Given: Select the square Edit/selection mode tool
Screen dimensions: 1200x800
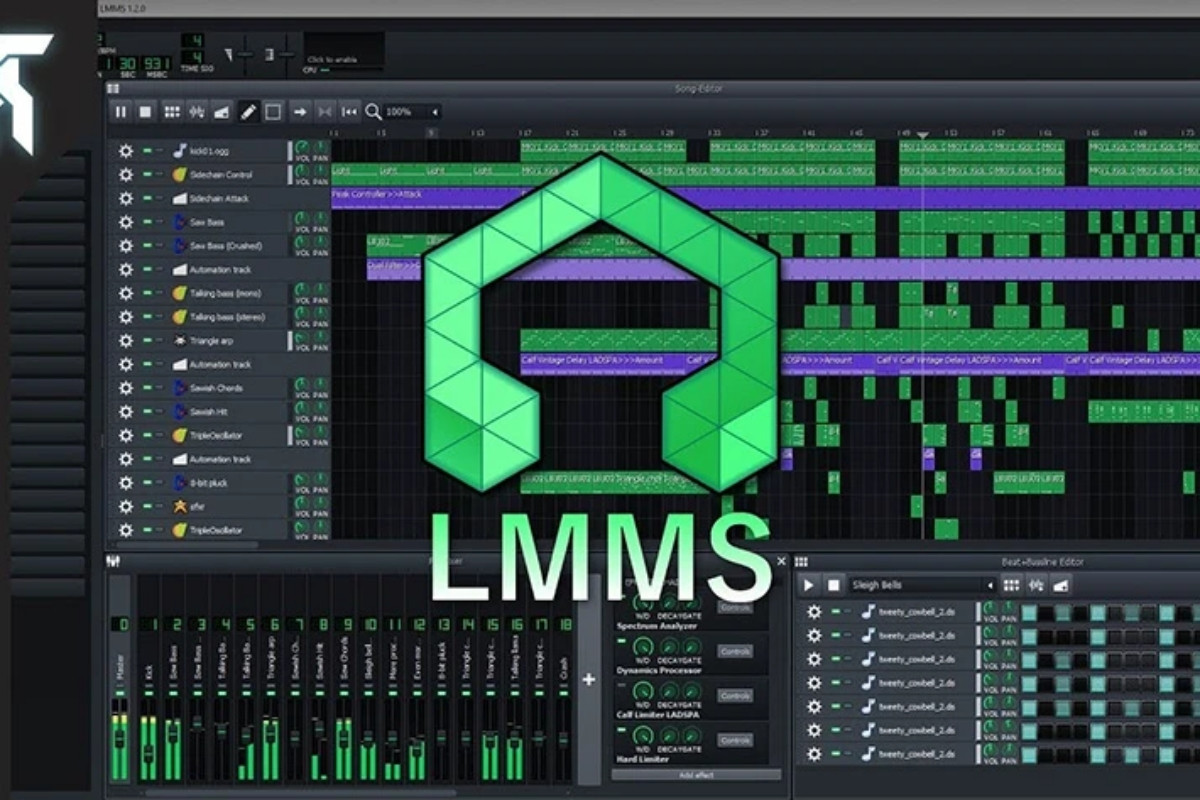Looking at the screenshot, I should 273,112.
